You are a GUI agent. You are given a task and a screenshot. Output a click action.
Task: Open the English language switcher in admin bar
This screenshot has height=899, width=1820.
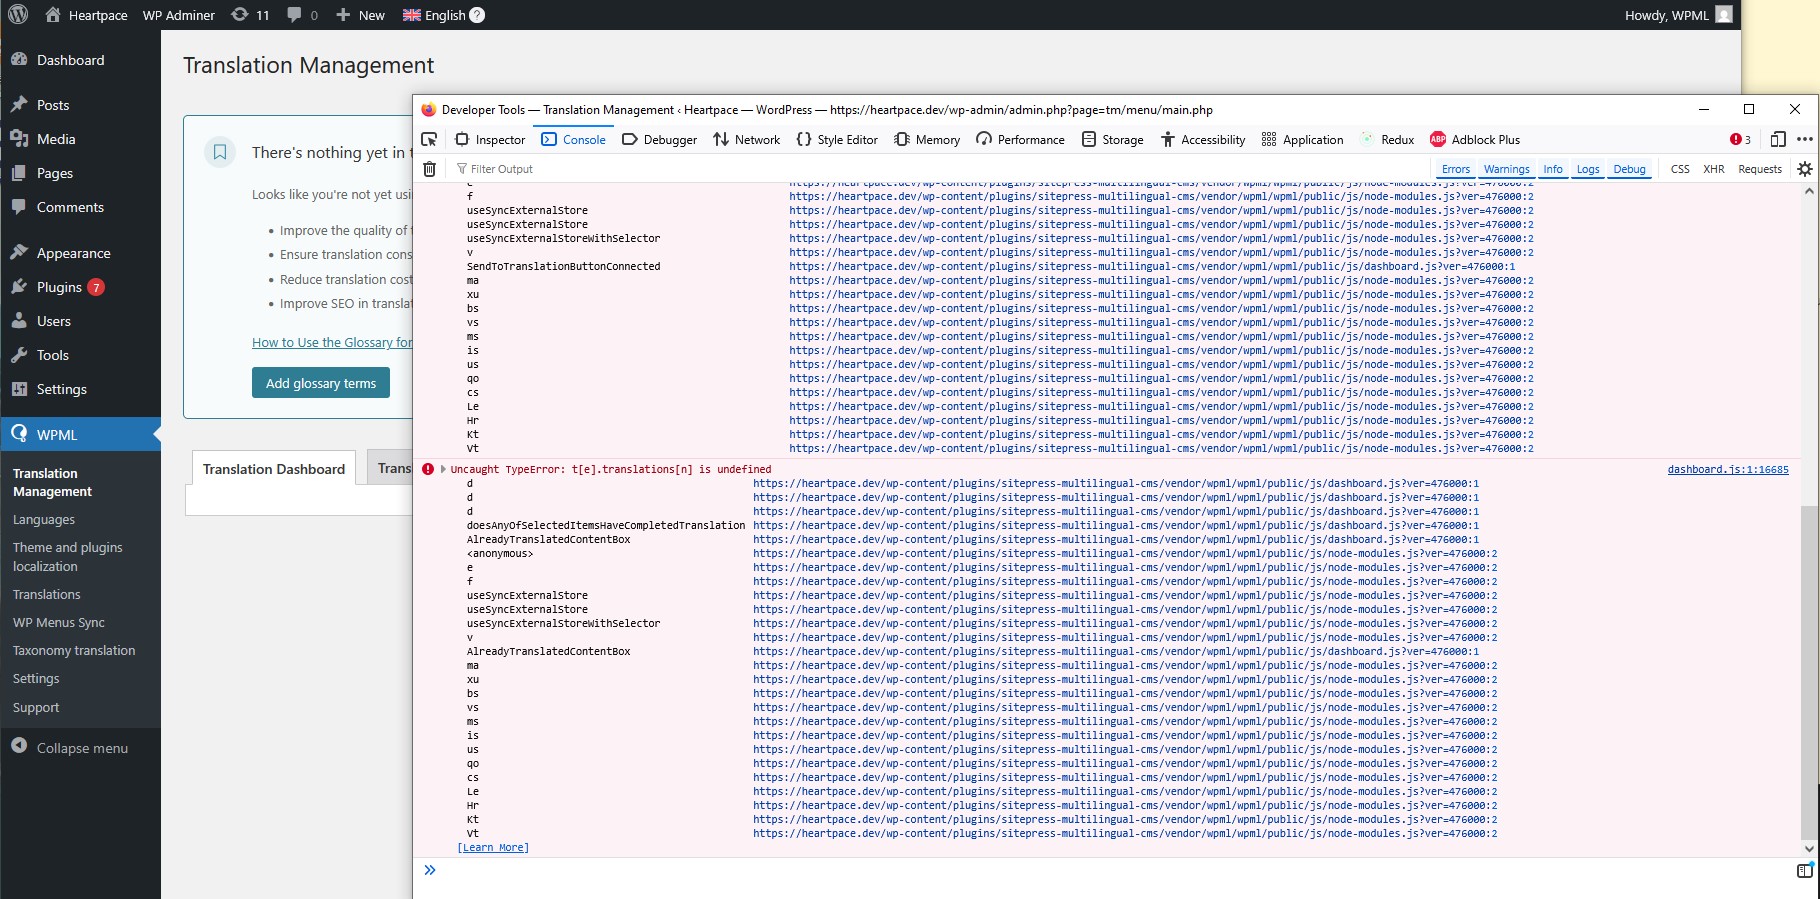click(443, 15)
